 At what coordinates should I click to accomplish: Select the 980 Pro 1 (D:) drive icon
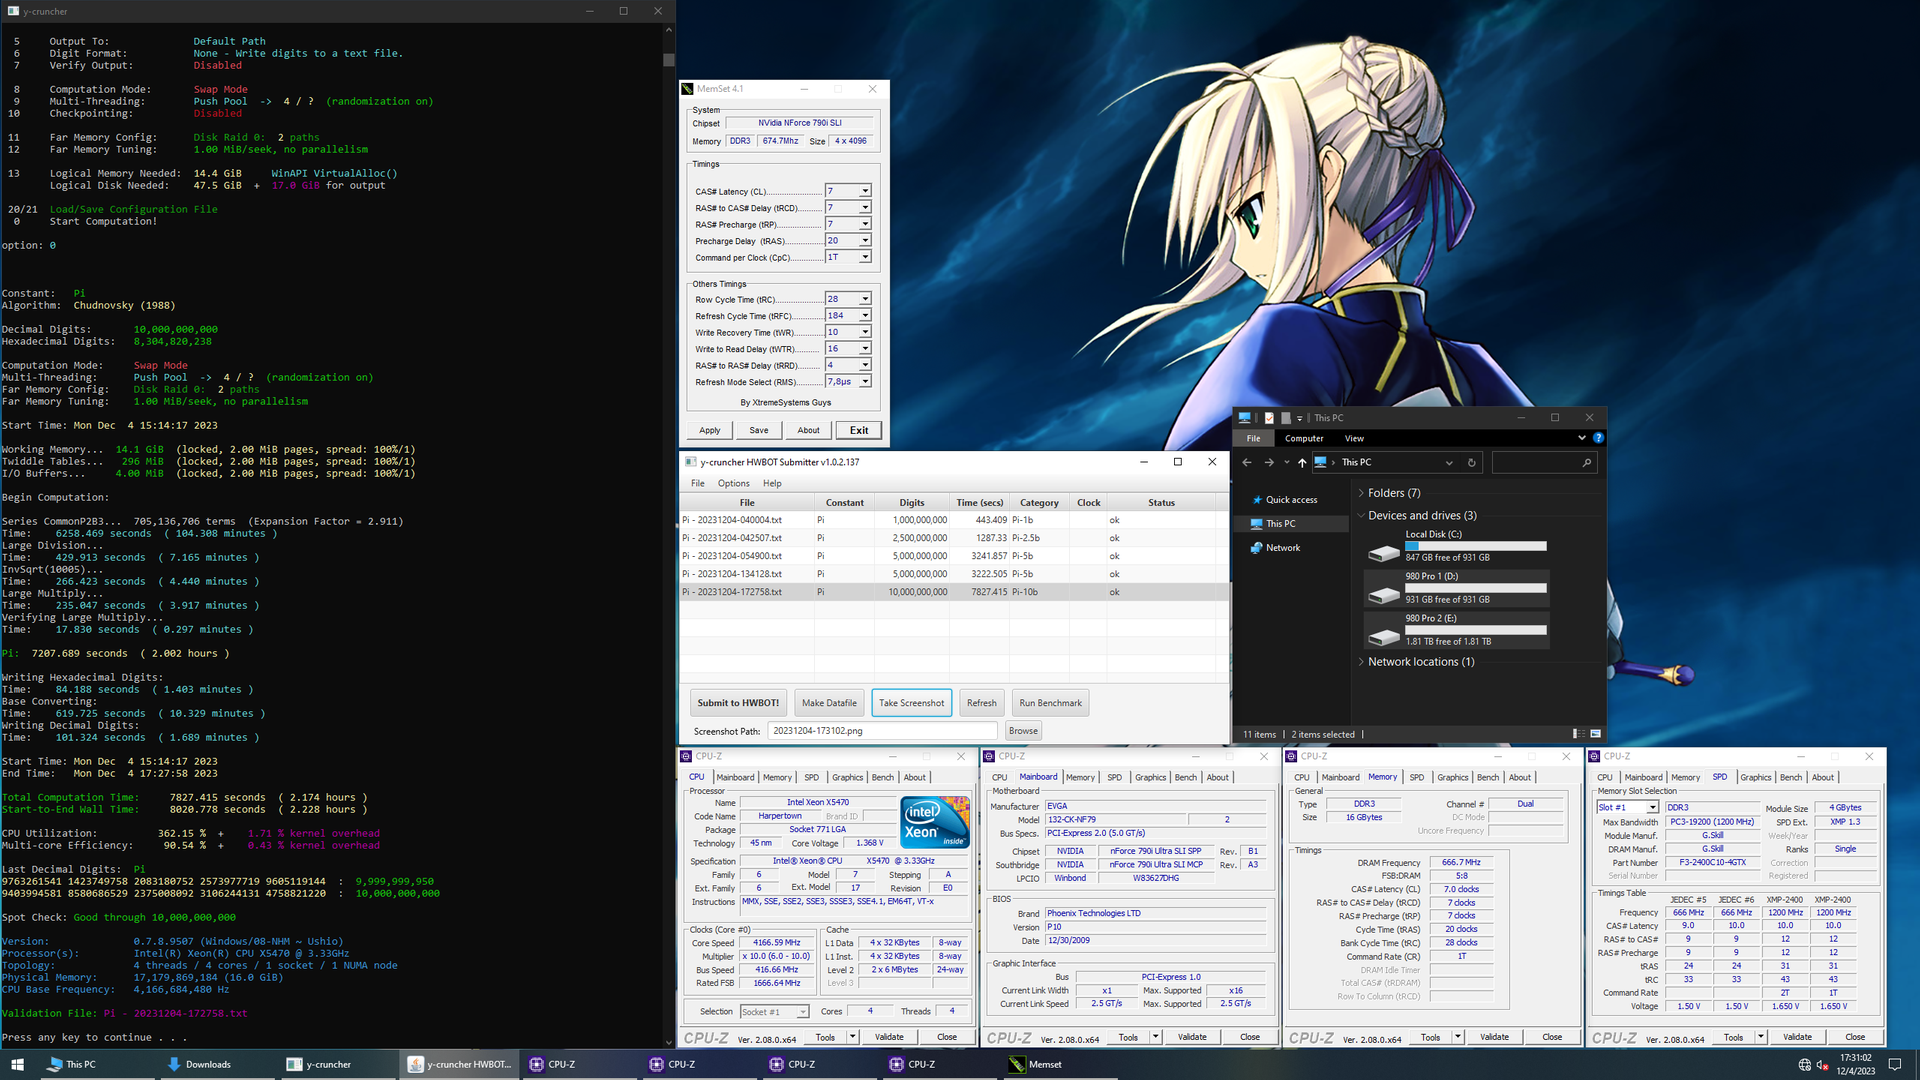tap(1384, 594)
